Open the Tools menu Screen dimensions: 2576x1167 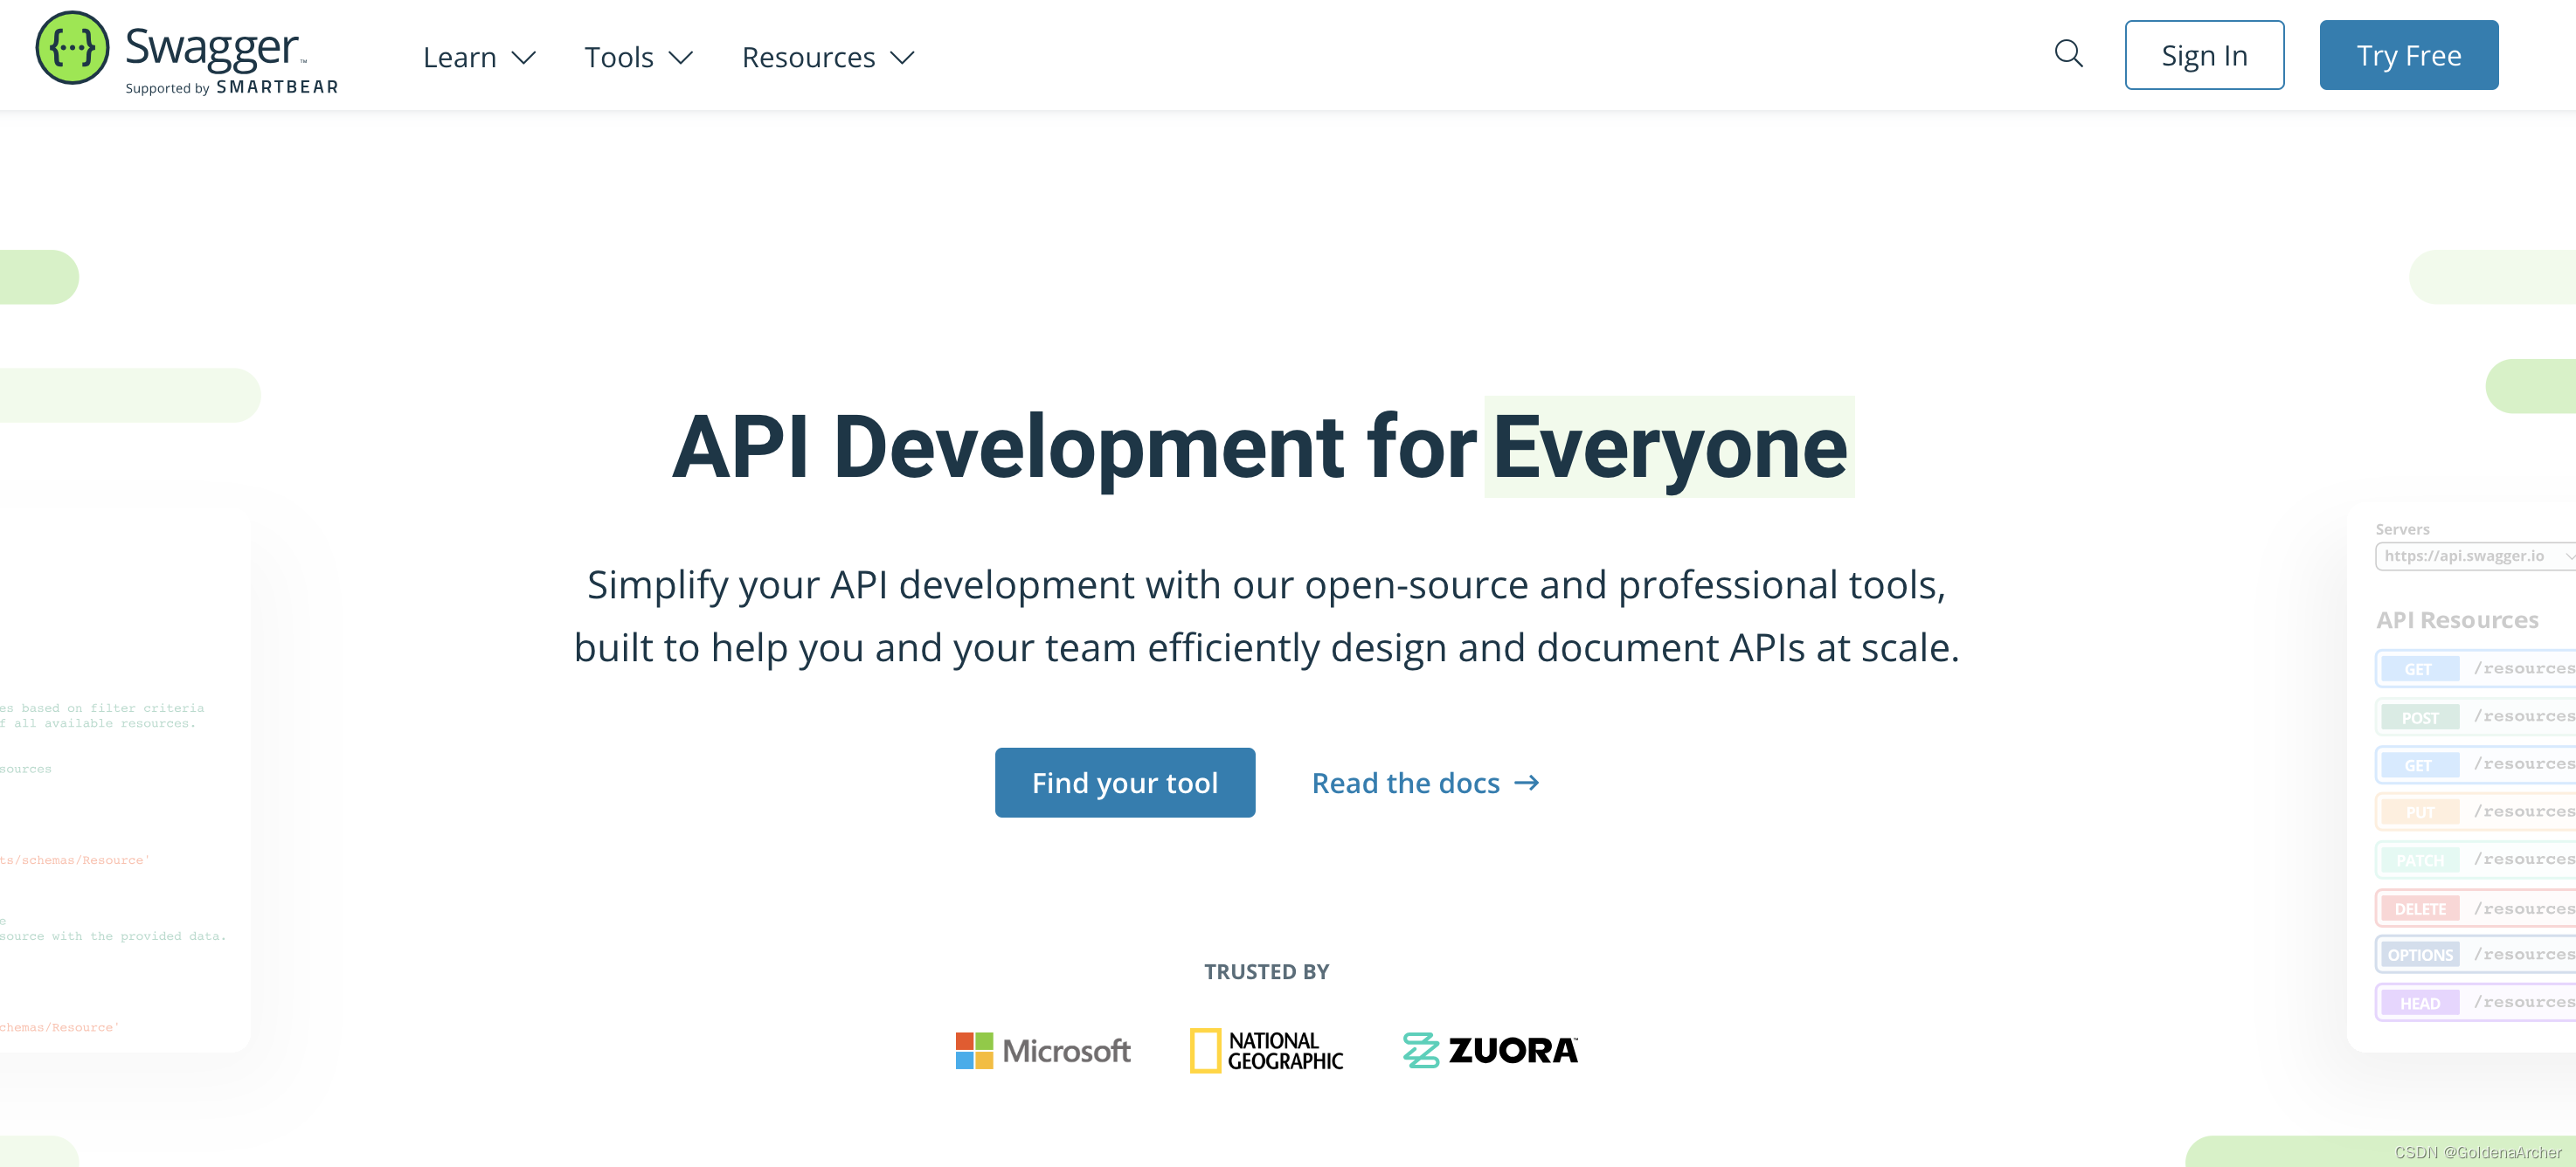[x=638, y=57]
